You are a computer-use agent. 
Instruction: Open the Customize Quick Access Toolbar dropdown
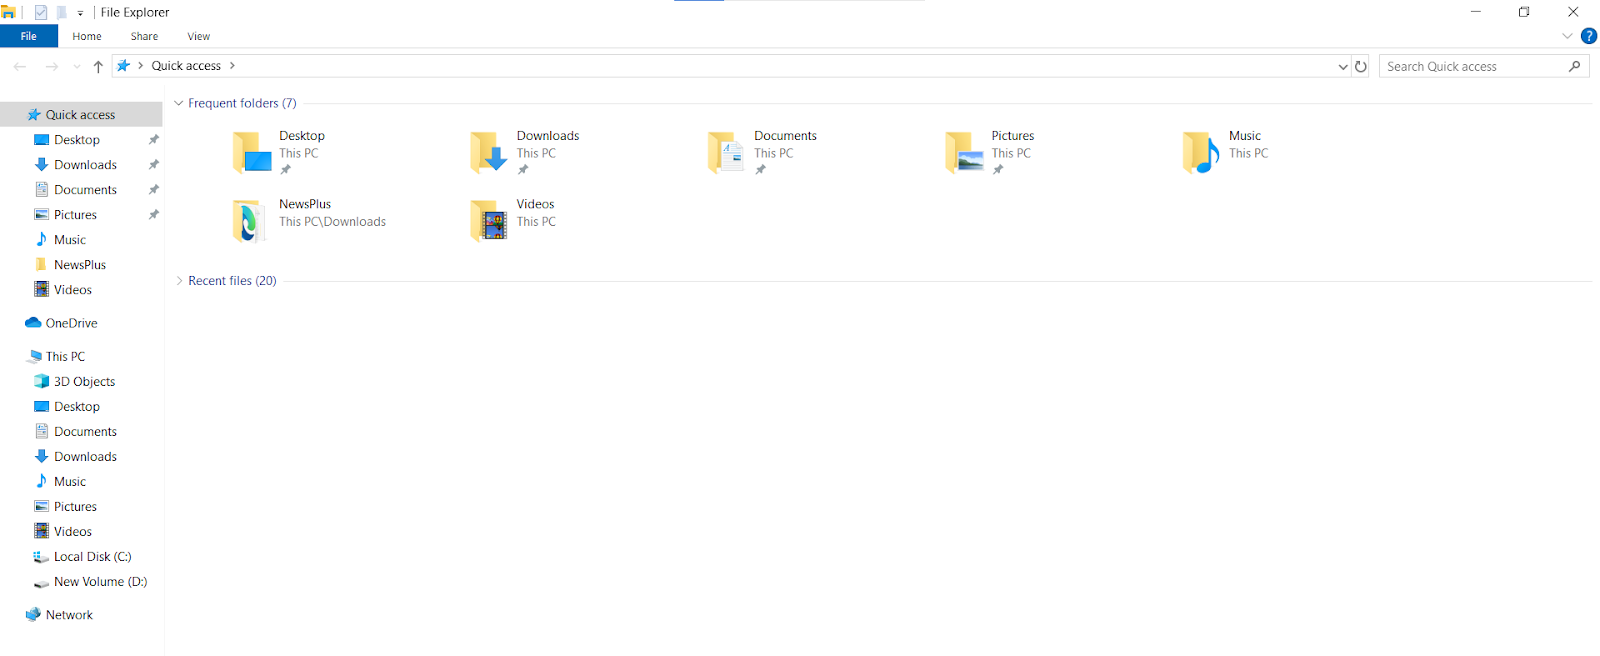(80, 14)
